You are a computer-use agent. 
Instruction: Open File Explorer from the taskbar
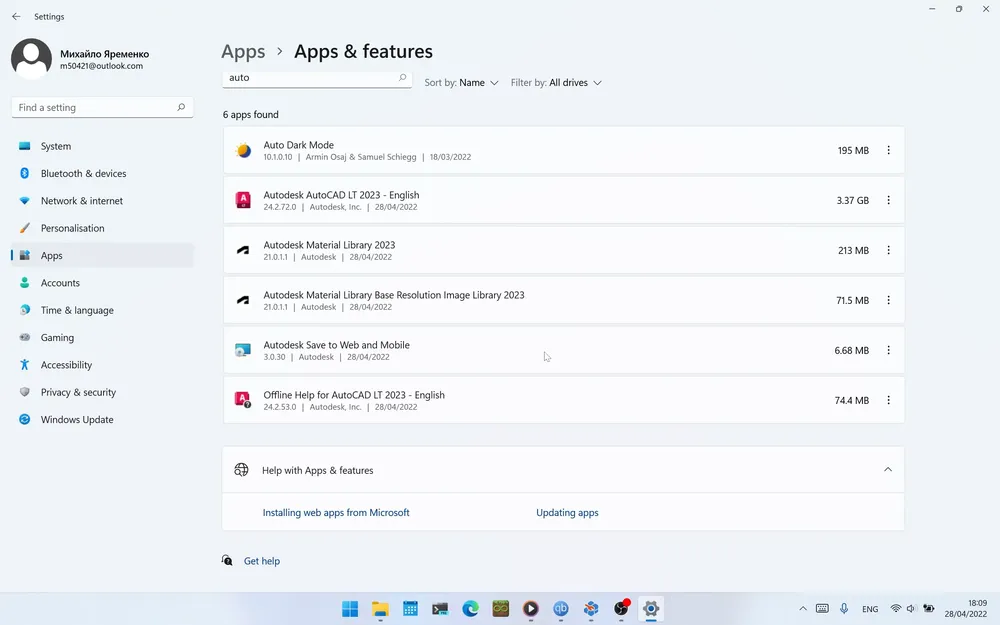[x=380, y=609]
